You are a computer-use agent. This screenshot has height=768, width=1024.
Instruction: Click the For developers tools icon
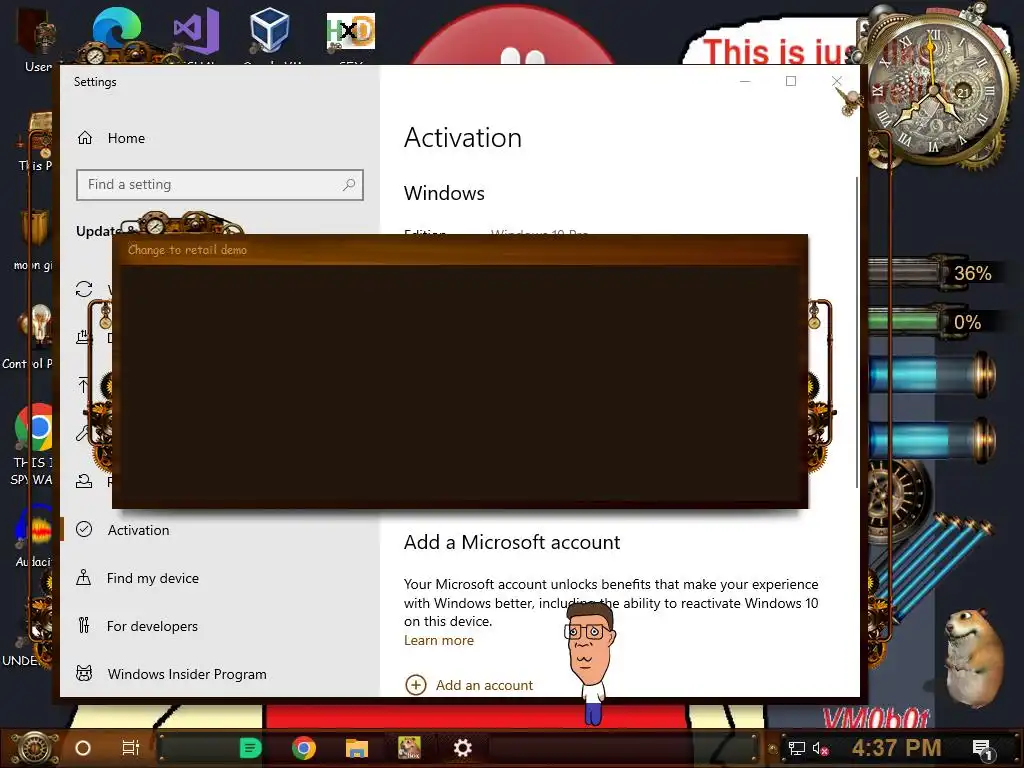[84, 626]
